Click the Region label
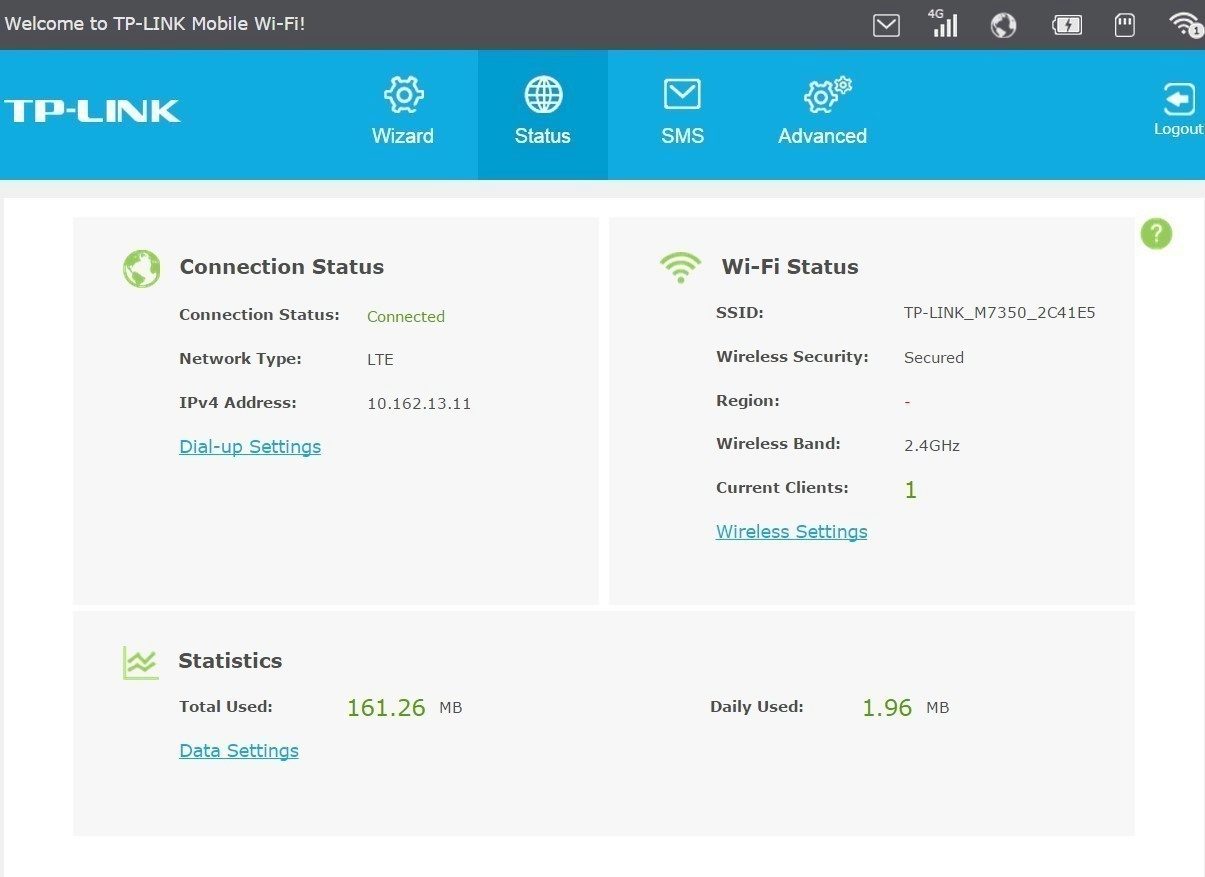 point(748,401)
